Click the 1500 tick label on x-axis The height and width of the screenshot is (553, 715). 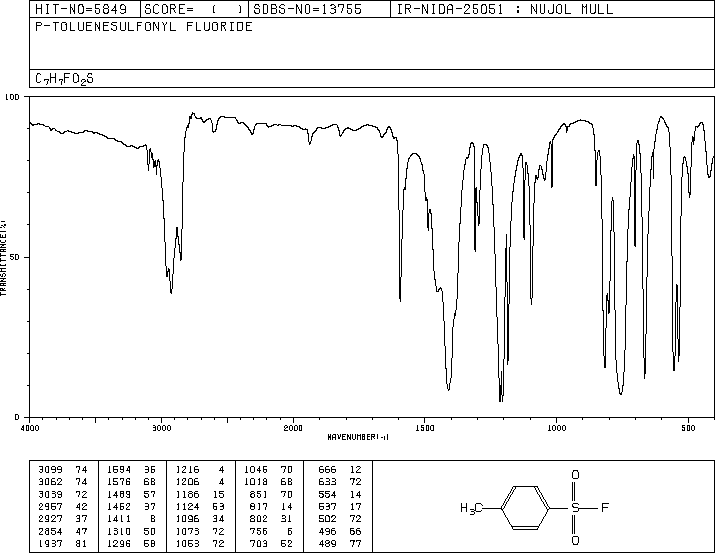pyautogui.click(x=425, y=428)
